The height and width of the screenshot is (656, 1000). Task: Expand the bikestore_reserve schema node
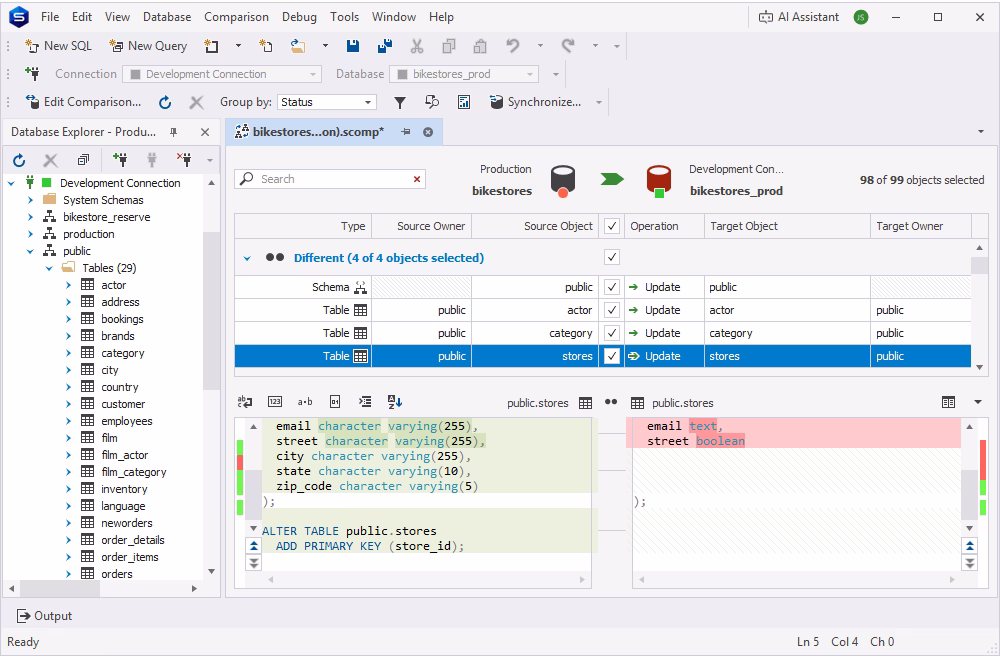[30, 217]
